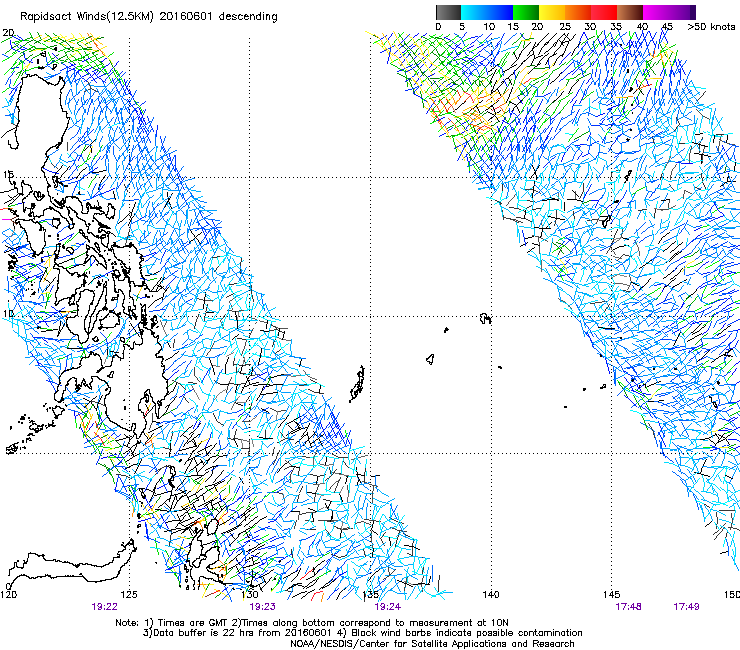Click the 17:48 overpass time label

(628, 607)
